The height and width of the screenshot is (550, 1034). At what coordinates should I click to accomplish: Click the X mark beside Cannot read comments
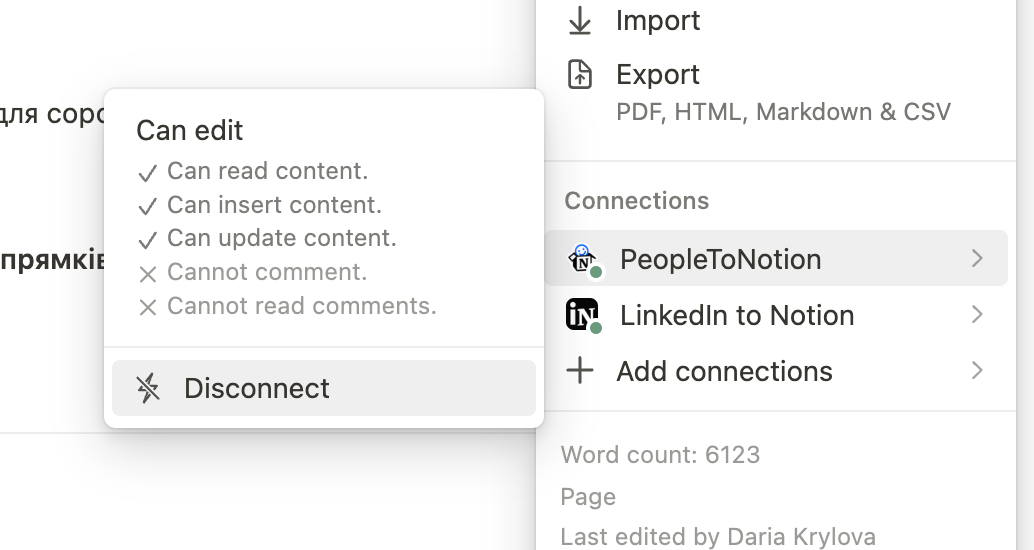[x=148, y=307]
